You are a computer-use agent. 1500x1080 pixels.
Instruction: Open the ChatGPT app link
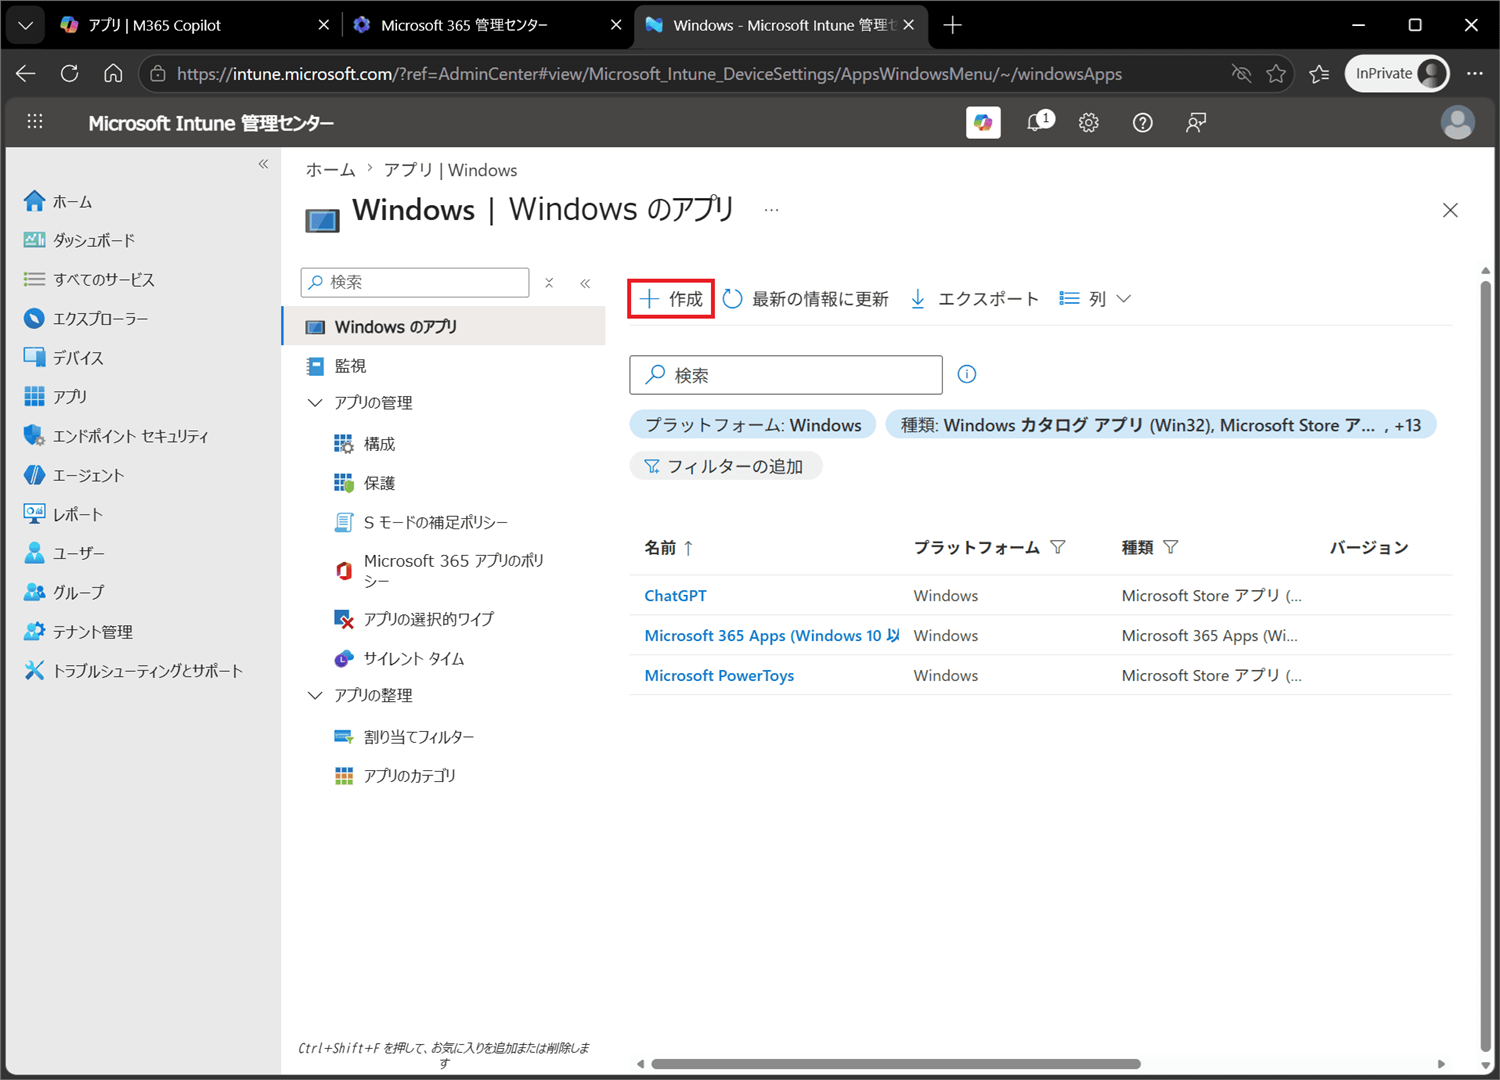point(675,595)
